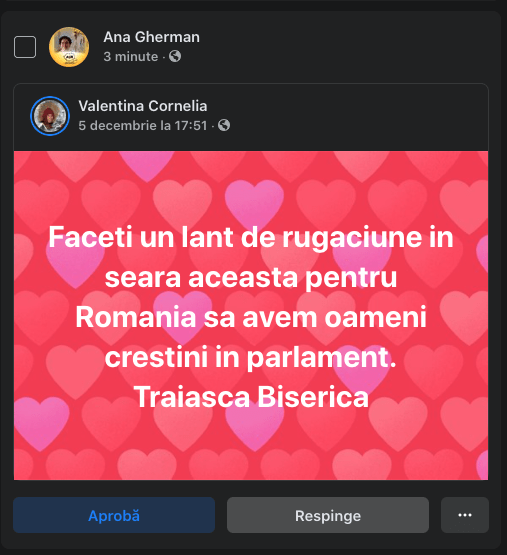
Task: Click the '3 minute' post timestamp
Action: click(131, 56)
